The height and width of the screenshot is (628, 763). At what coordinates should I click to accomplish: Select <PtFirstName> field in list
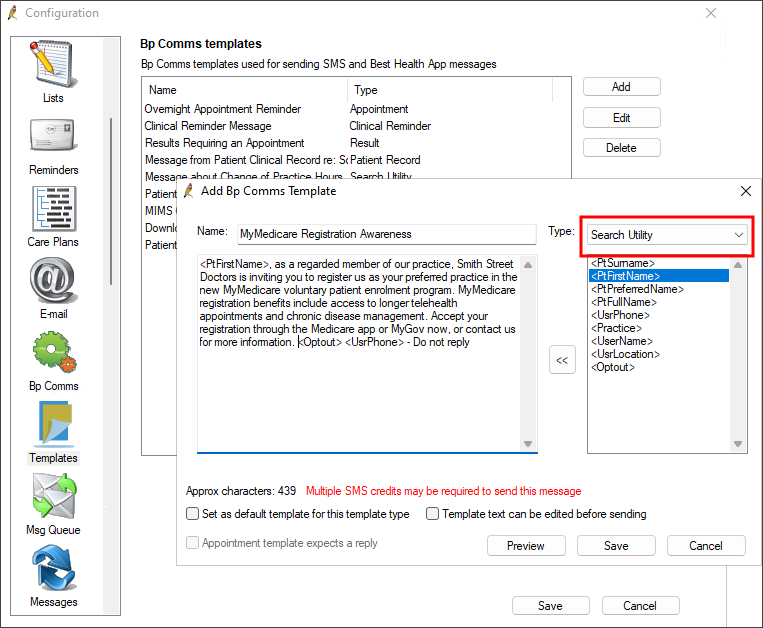pyautogui.click(x=659, y=276)
